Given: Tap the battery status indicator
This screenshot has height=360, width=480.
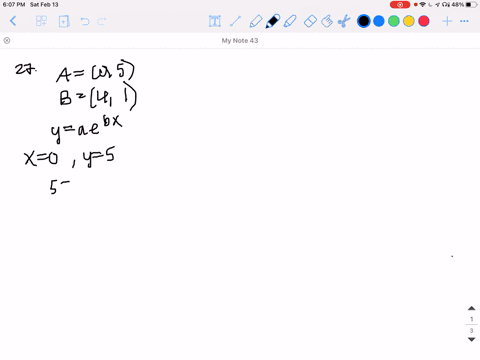Looking at the screenshot, I should click(x=471, y=5).
